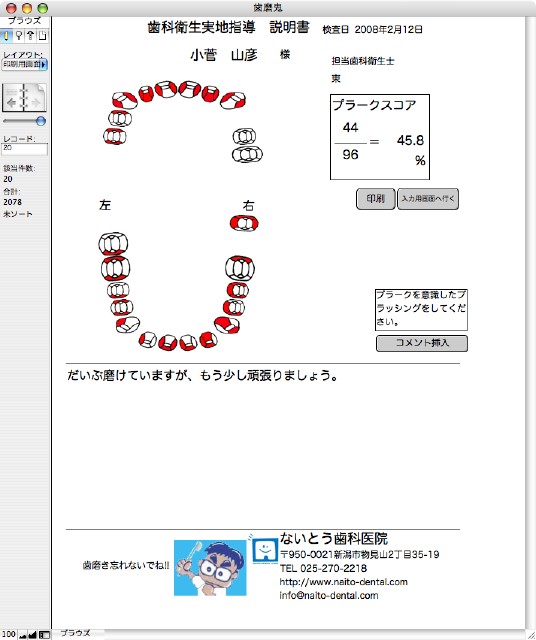Click the コメント挿入 button
The height and width of the screenshot is (640, 536).
pyautogui.click(x=422, y=343)
